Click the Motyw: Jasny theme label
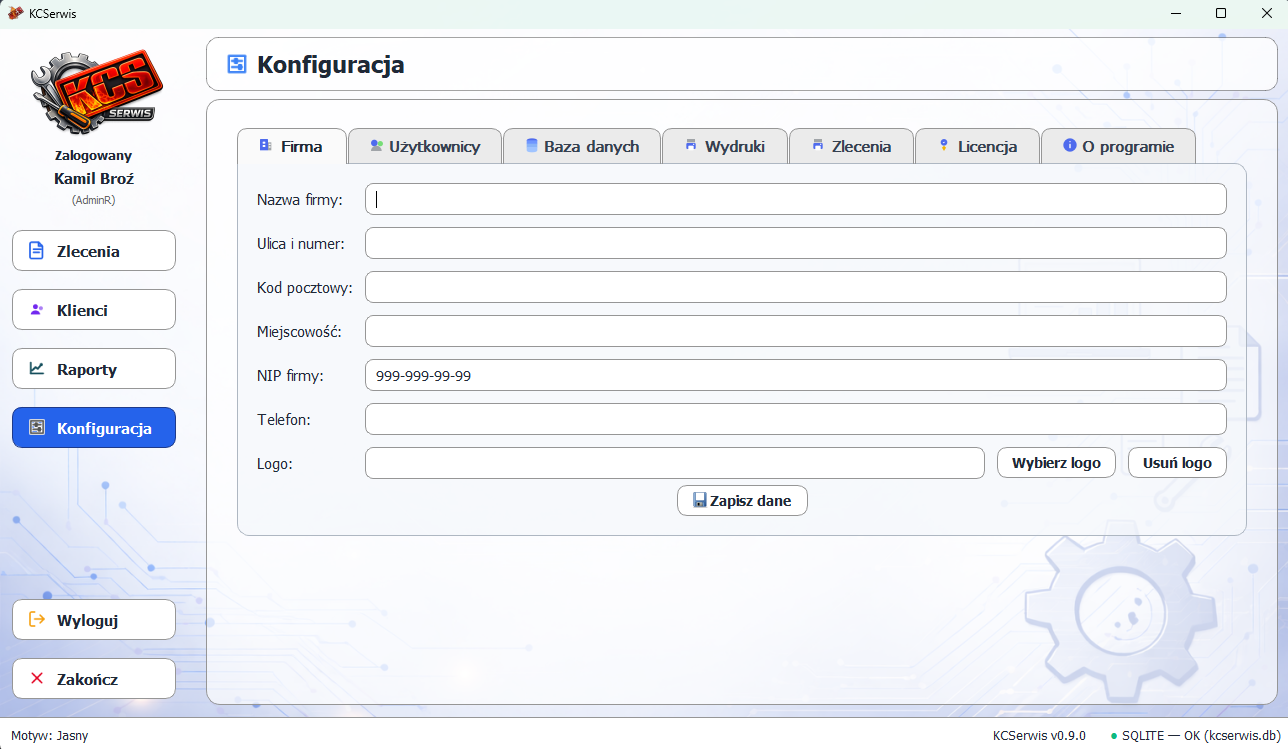The width and height of the screenshot is (1288, 749). tap(50, 735)
